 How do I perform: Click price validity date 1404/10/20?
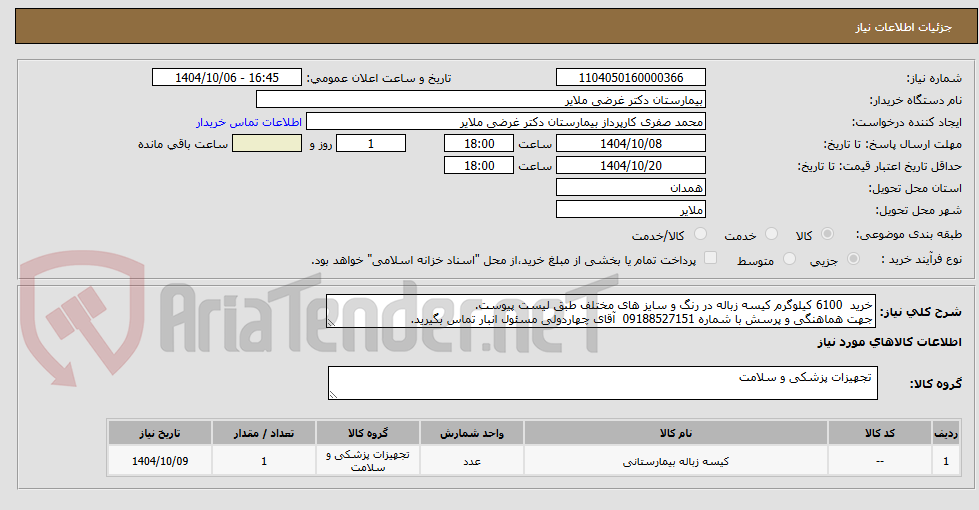pos(631,165)
